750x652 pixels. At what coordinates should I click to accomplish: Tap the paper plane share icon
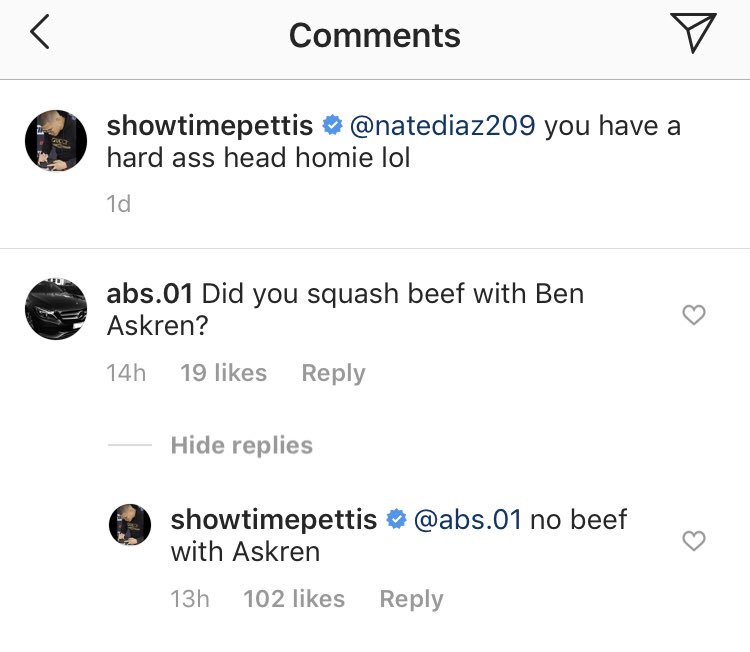tap(693, 32)
